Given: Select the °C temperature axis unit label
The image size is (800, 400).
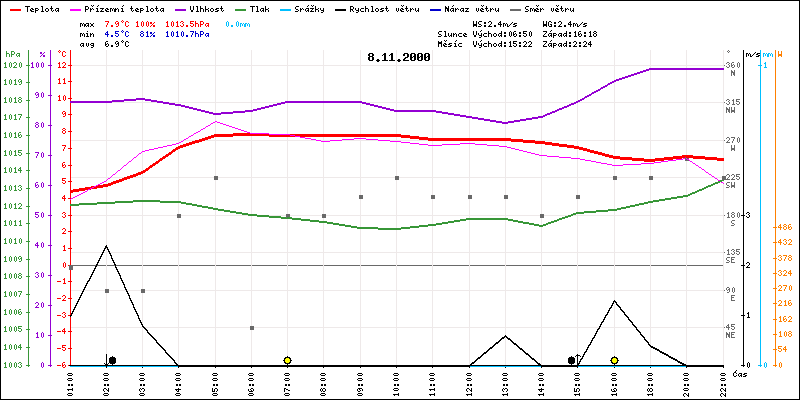Looking at the screenshot, I should pyautogui.click(x=62, y=54).
